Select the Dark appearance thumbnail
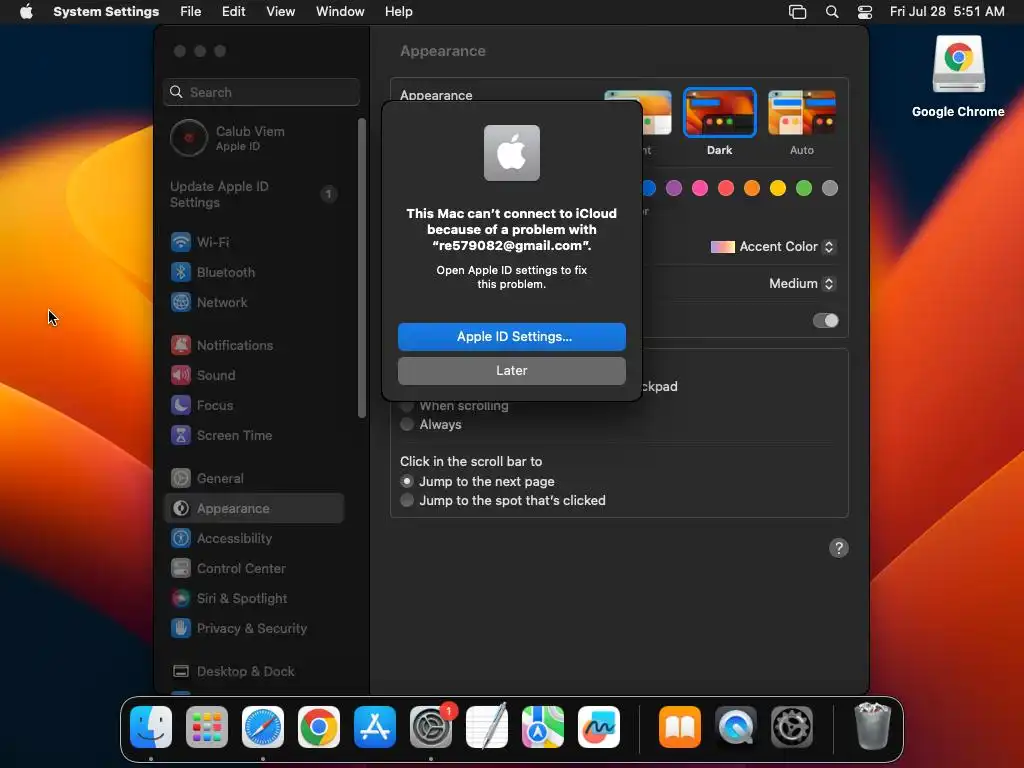The height and width of the screenshot is (768, 1024). click(x=720, y=112)
